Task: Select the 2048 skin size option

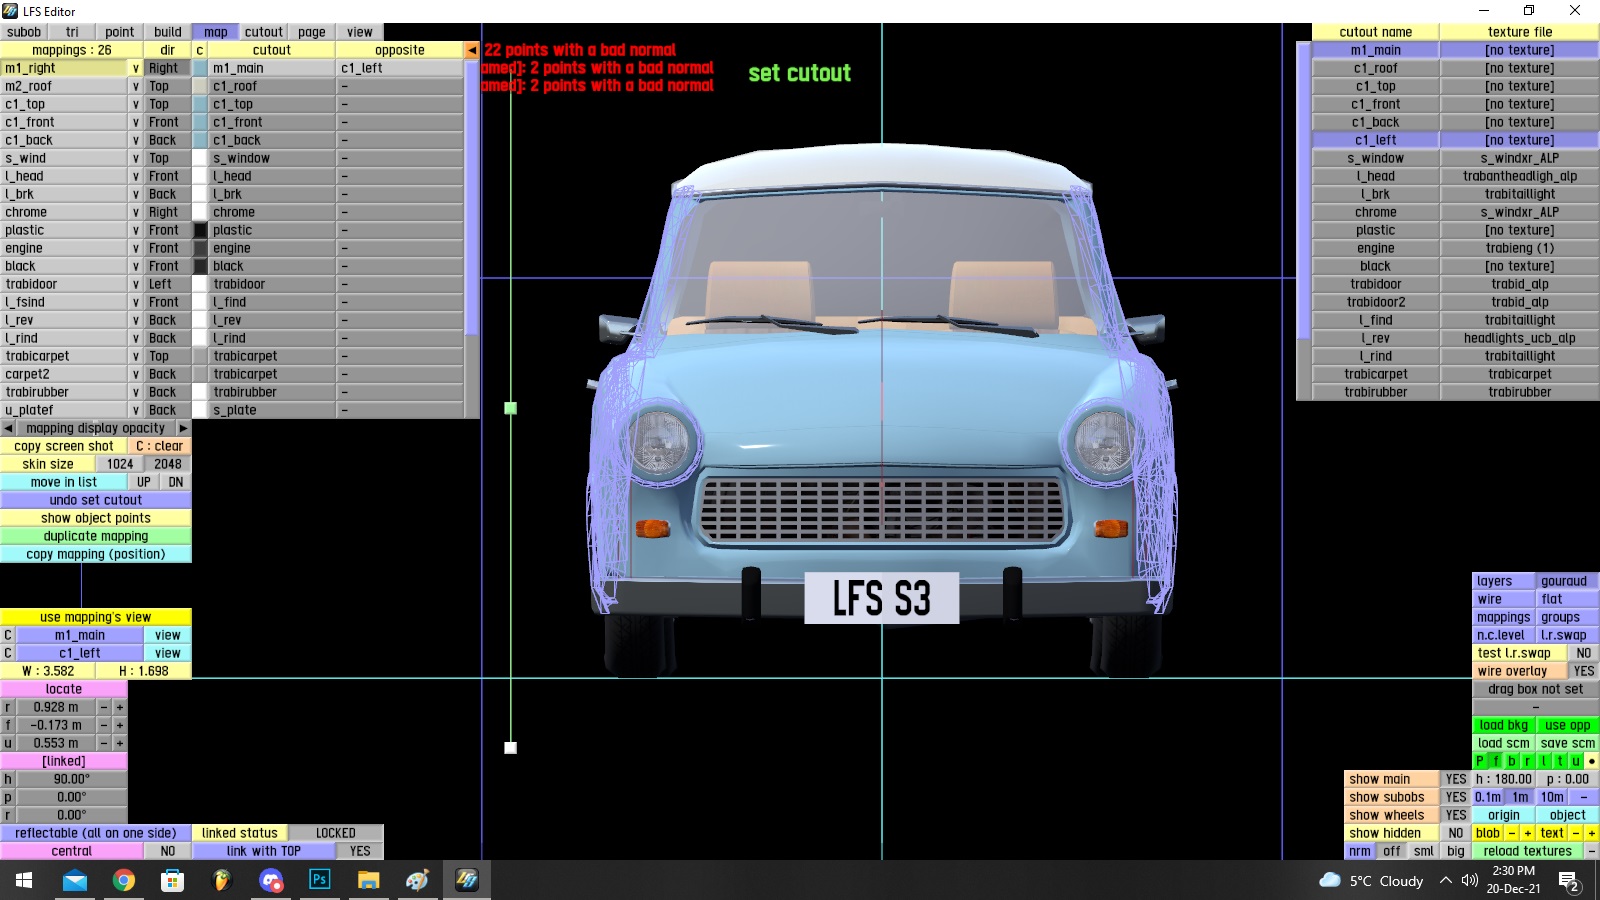Action: (168, 464)
